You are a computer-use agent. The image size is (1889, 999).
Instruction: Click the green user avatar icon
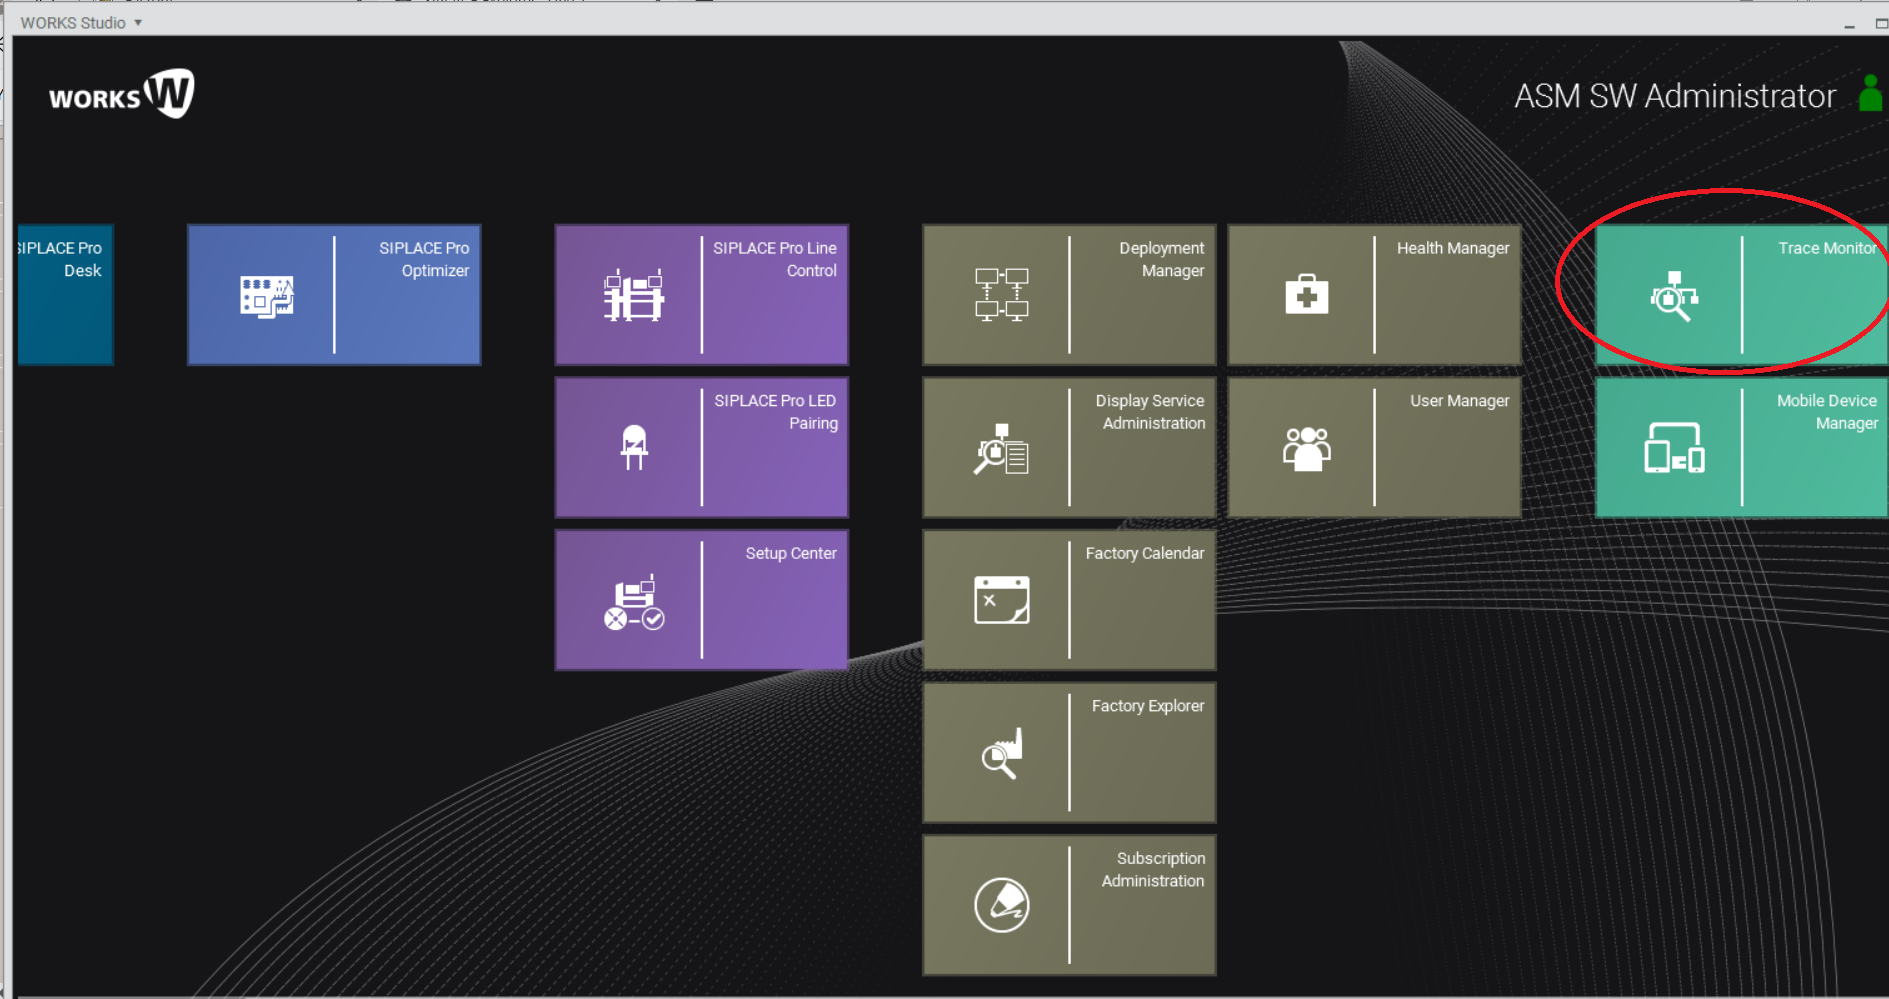coord(1871,93)
